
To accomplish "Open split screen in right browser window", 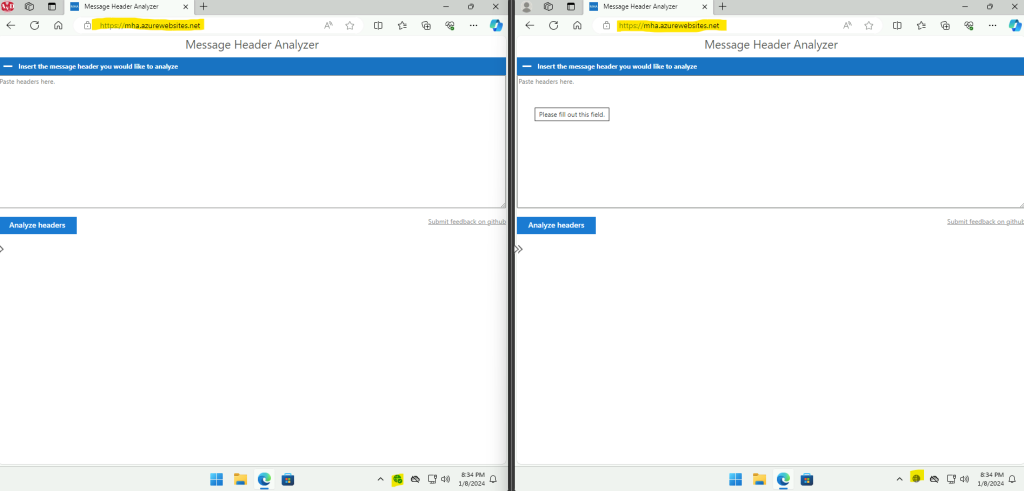I will (x=897, y=25).
